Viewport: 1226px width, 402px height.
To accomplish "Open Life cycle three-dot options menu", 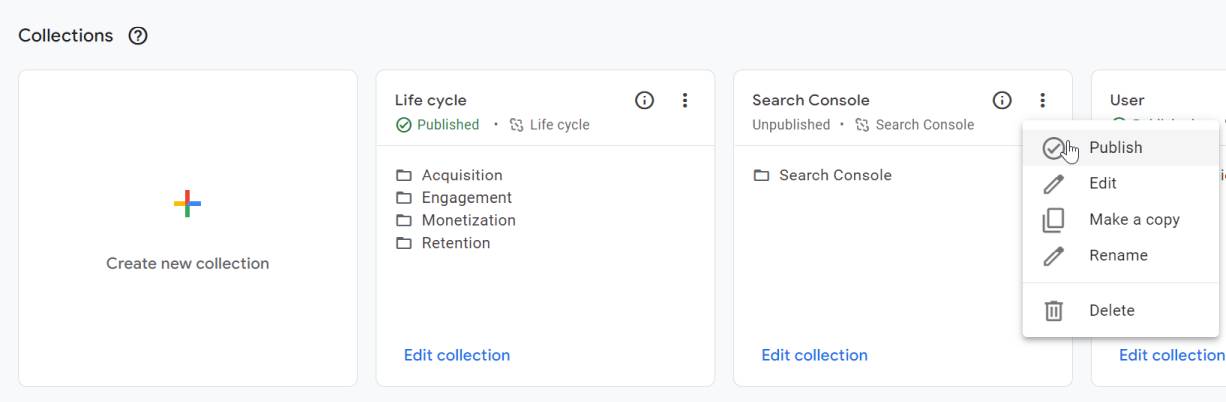I will 685,100.
